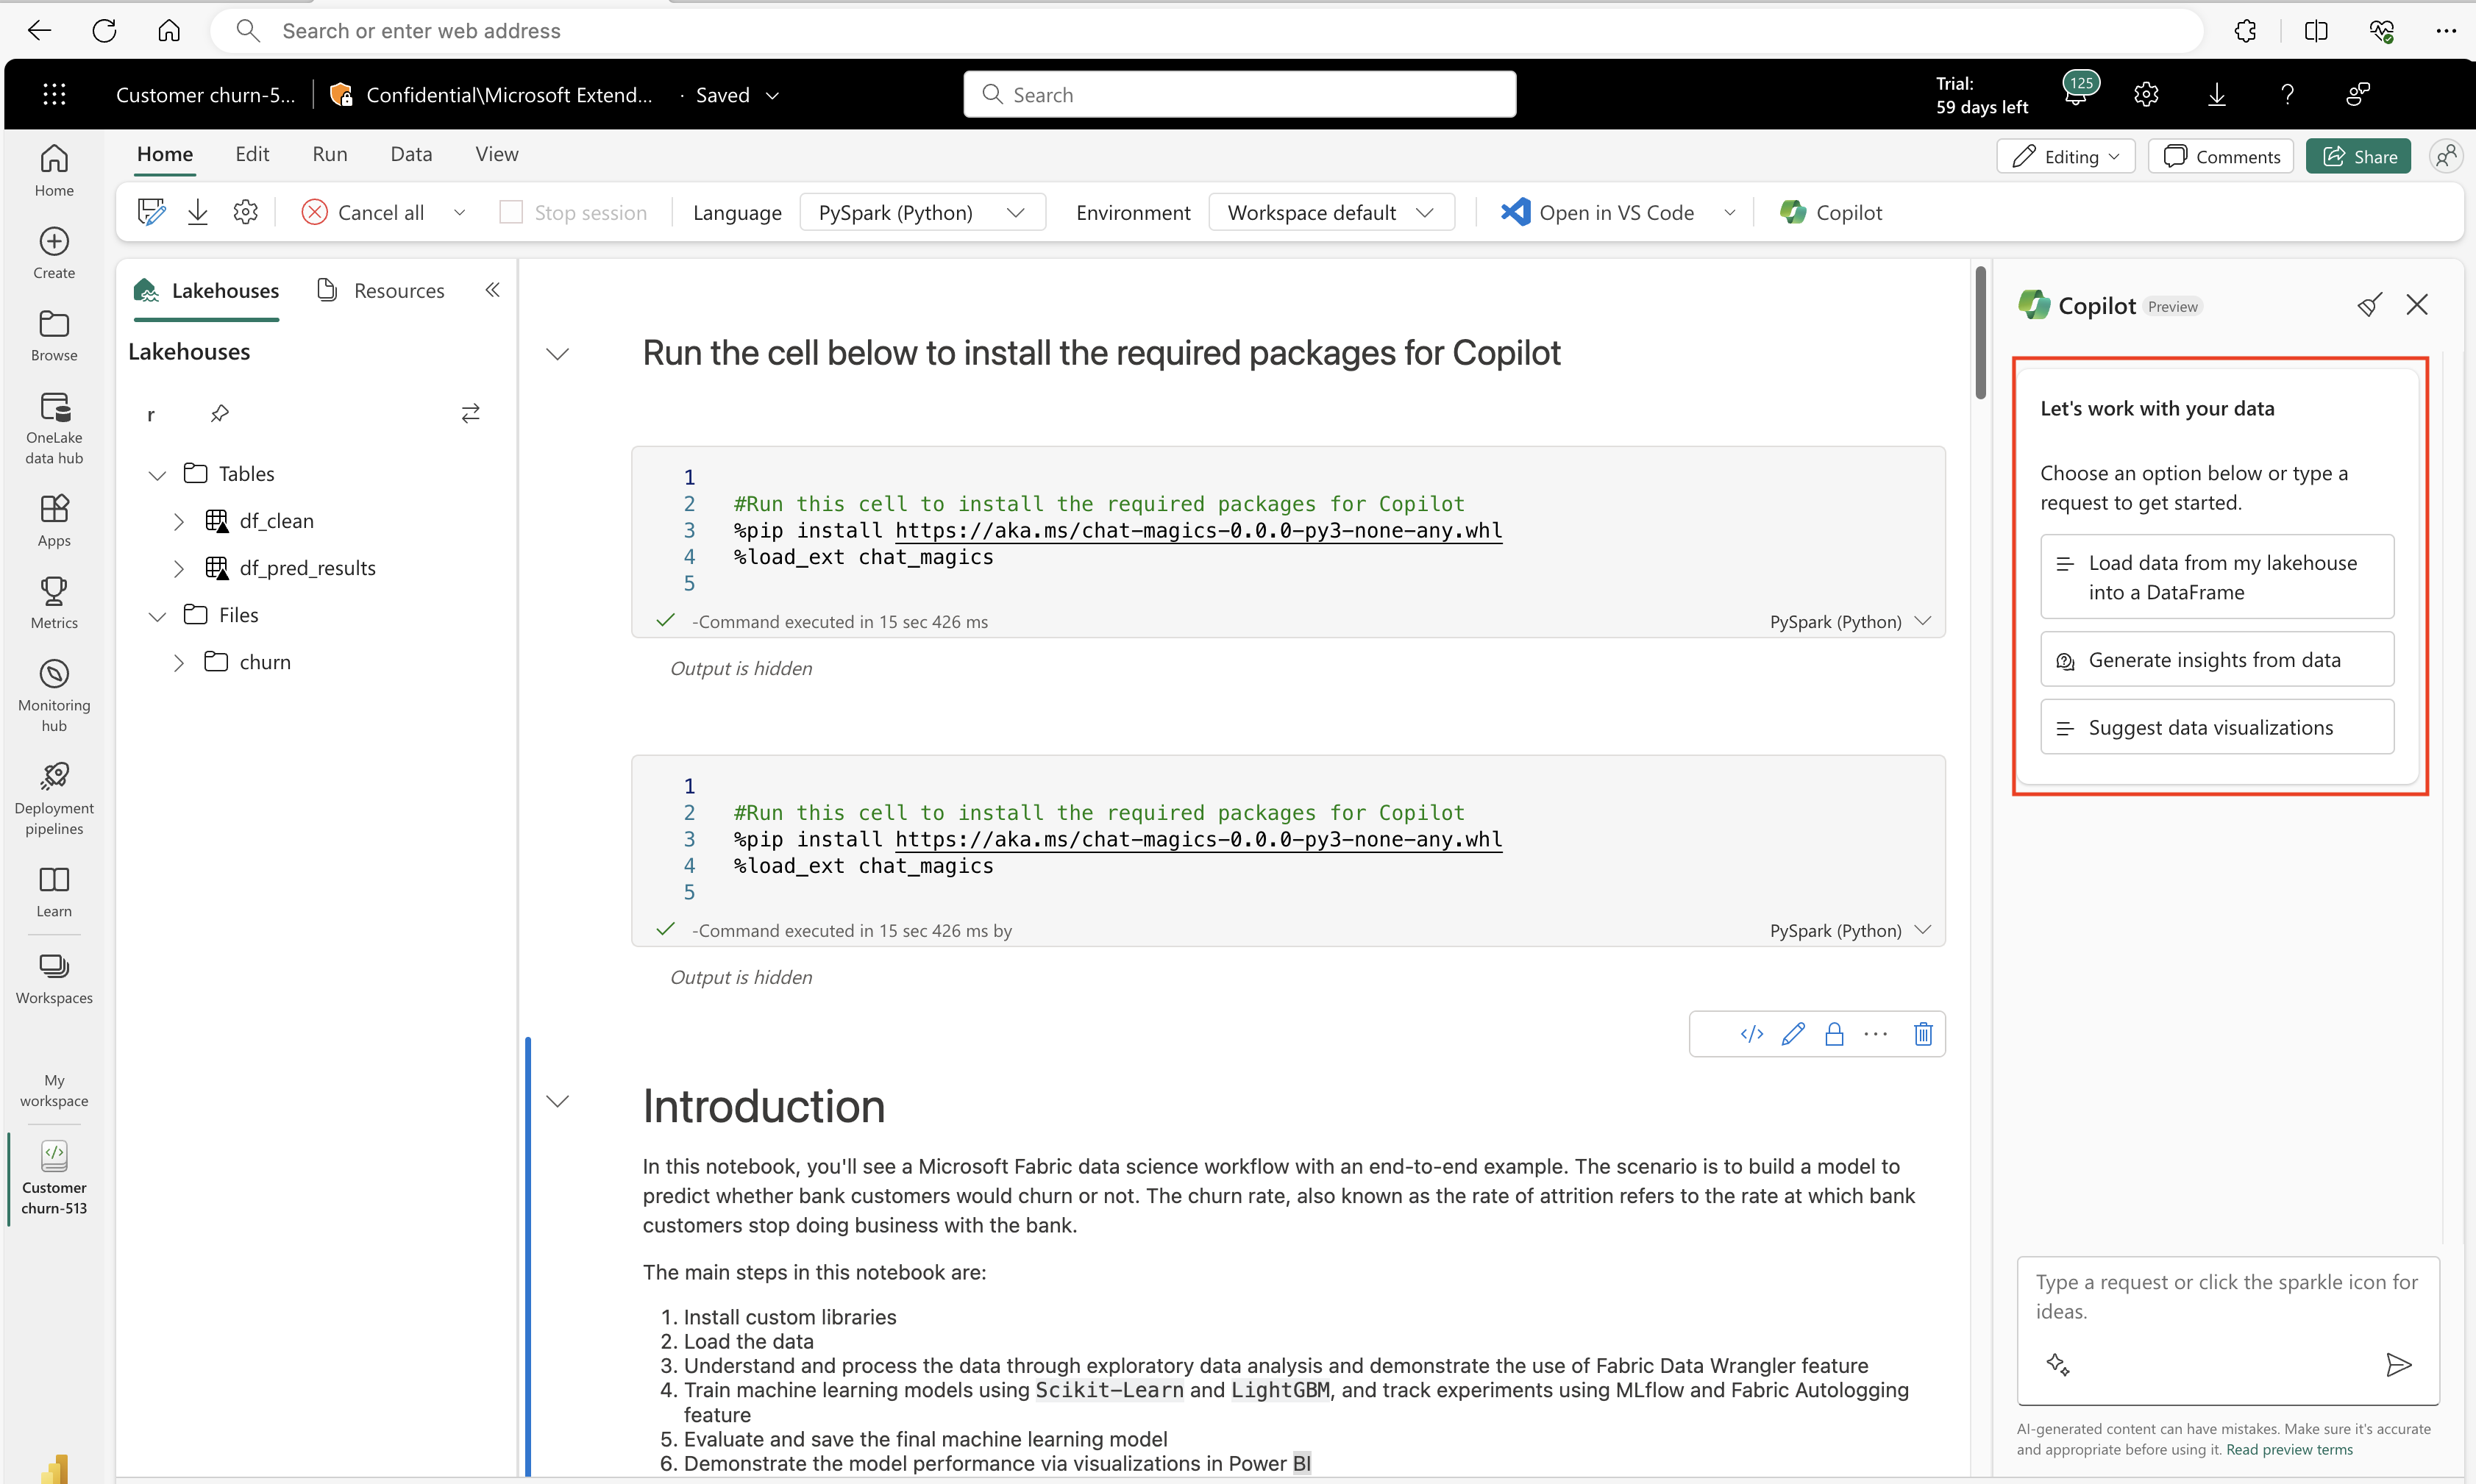The image size is (2476, 1484).
Task: Switch to the Run ribbon tab
Action: [x=330, y=154]
